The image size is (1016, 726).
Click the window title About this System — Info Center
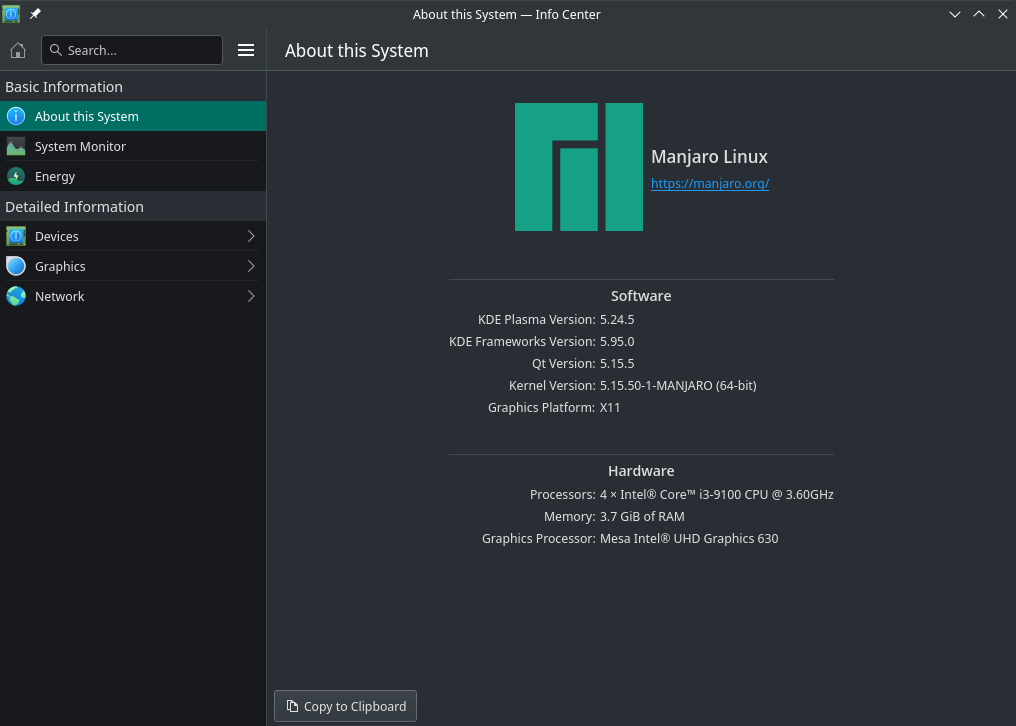click(507, 14)
